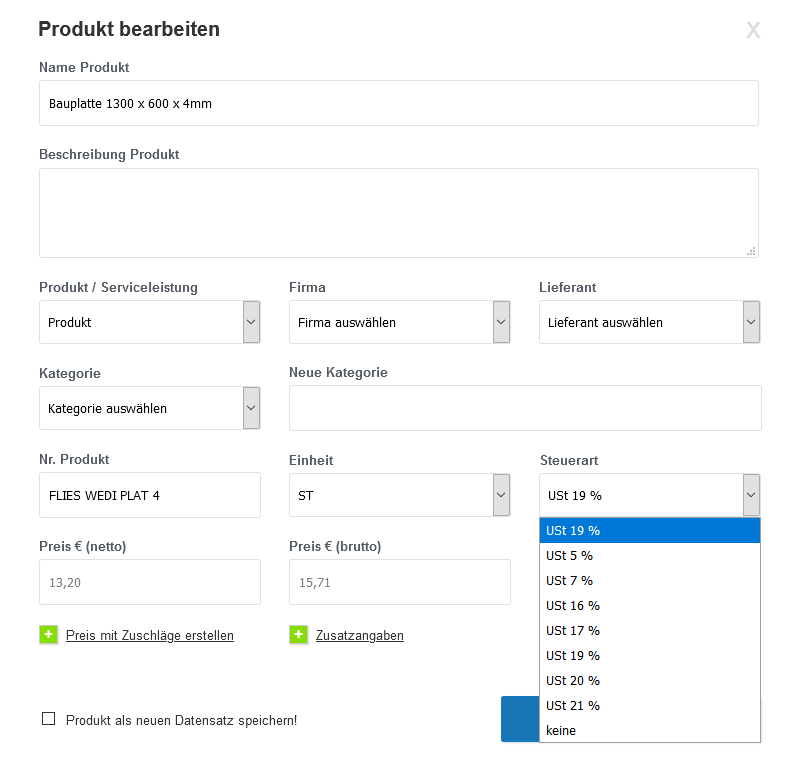Viewport: 793px width, 779px height.
Task: Open the Zusatzangaben link
Action: [x=360, y=635]
